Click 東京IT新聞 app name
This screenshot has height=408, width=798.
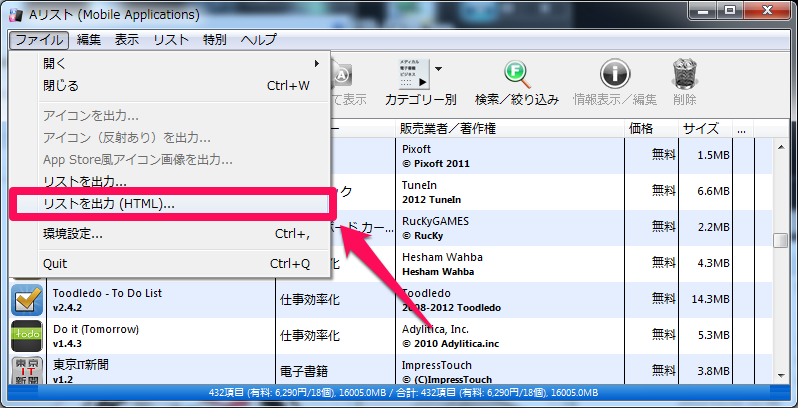80,365
